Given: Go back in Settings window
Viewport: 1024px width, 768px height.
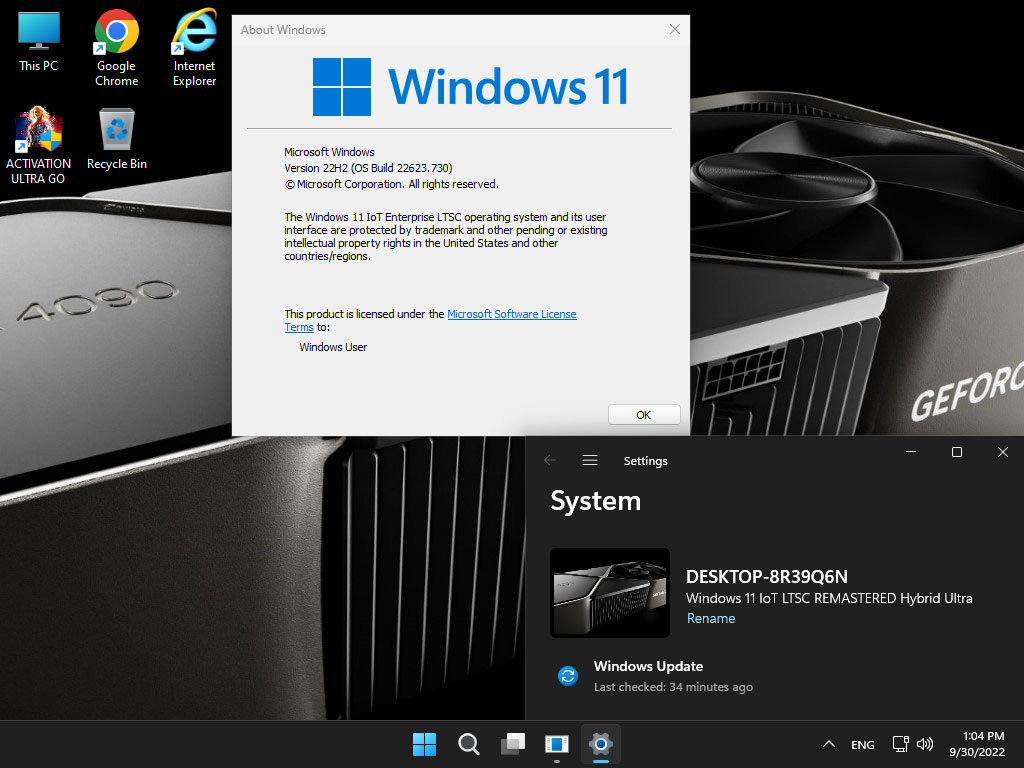Looking at the screenshot, I should pyautogui.click(x=550, y=460).
